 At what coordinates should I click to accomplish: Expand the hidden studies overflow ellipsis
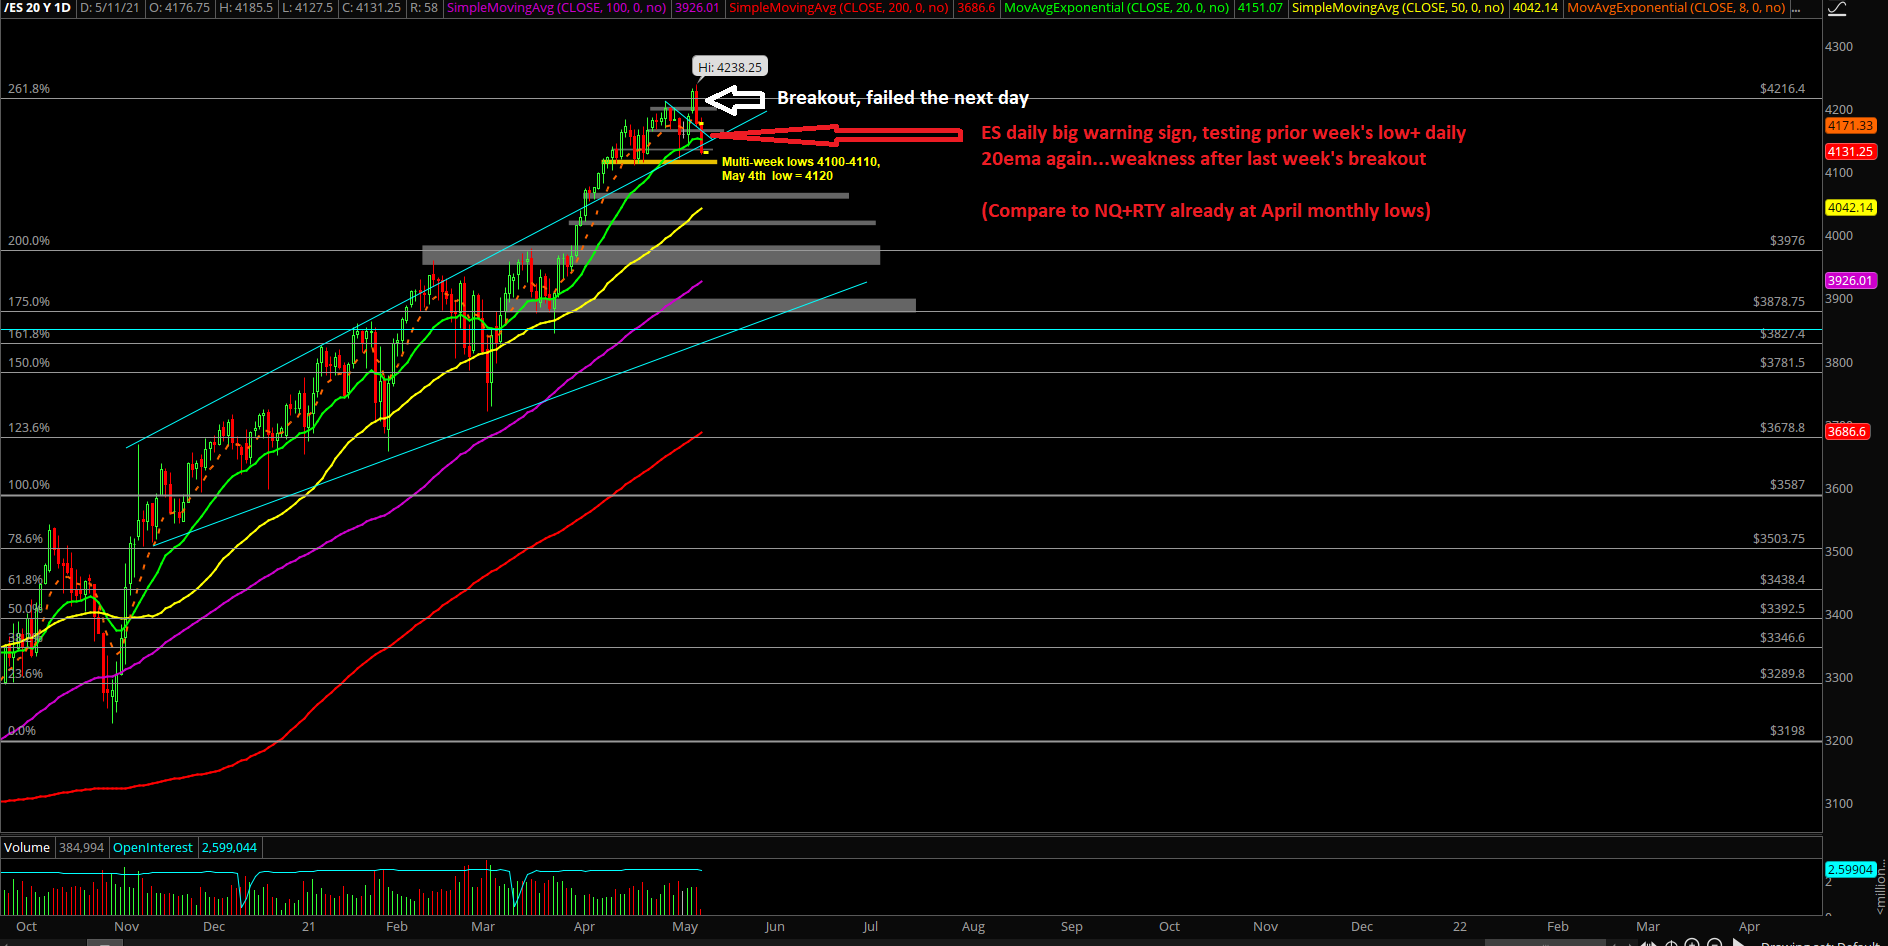1796,8
